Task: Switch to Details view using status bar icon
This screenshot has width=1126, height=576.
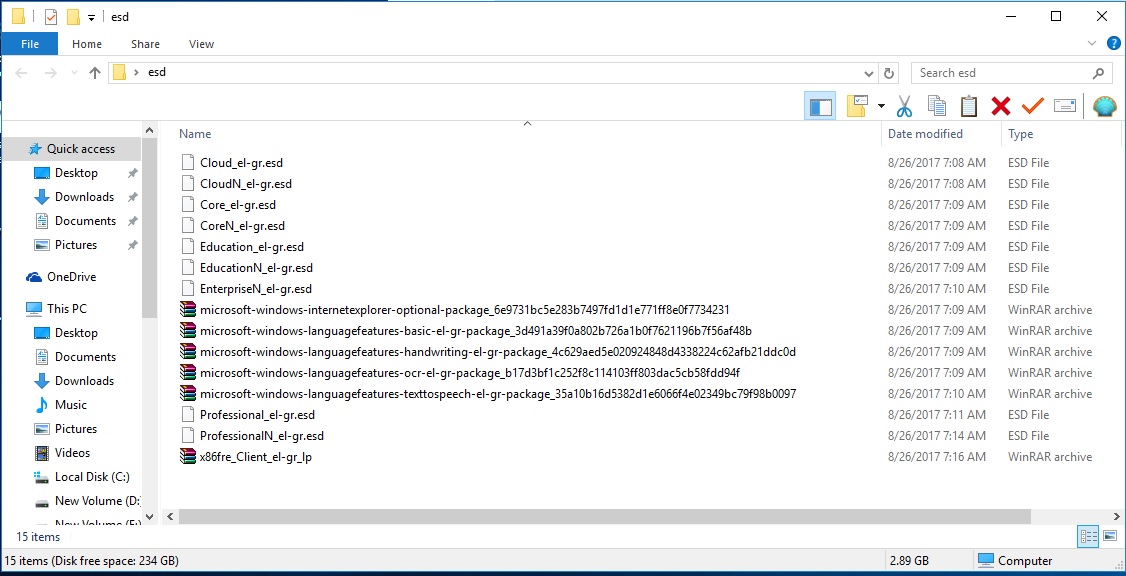Action: (1089, 536)
